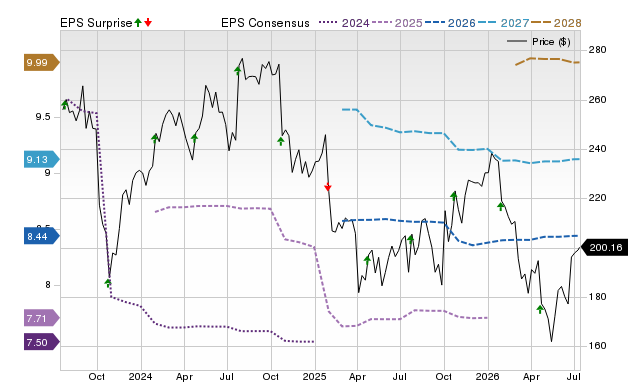The width and height of the screenshot is (640, 382).
Task: Click the 200.16 current price tag
Action: coord(604,247)
